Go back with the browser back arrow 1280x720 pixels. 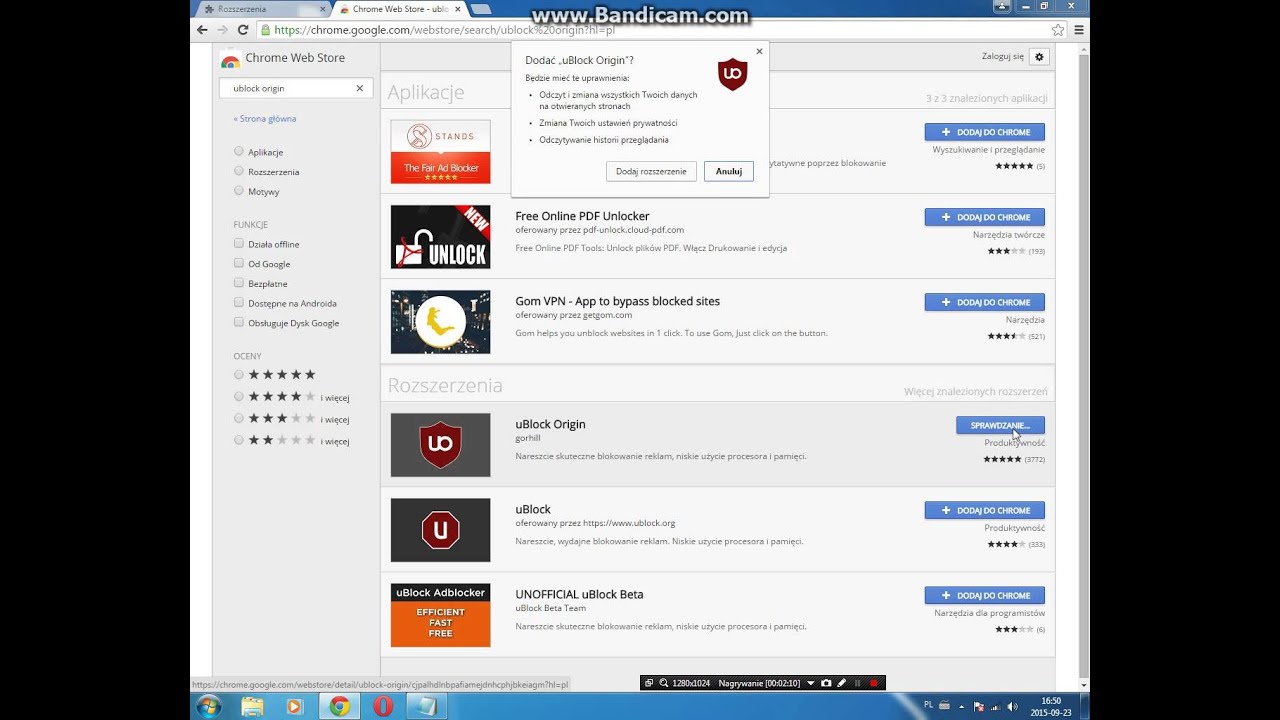click(x=202, y=30)
